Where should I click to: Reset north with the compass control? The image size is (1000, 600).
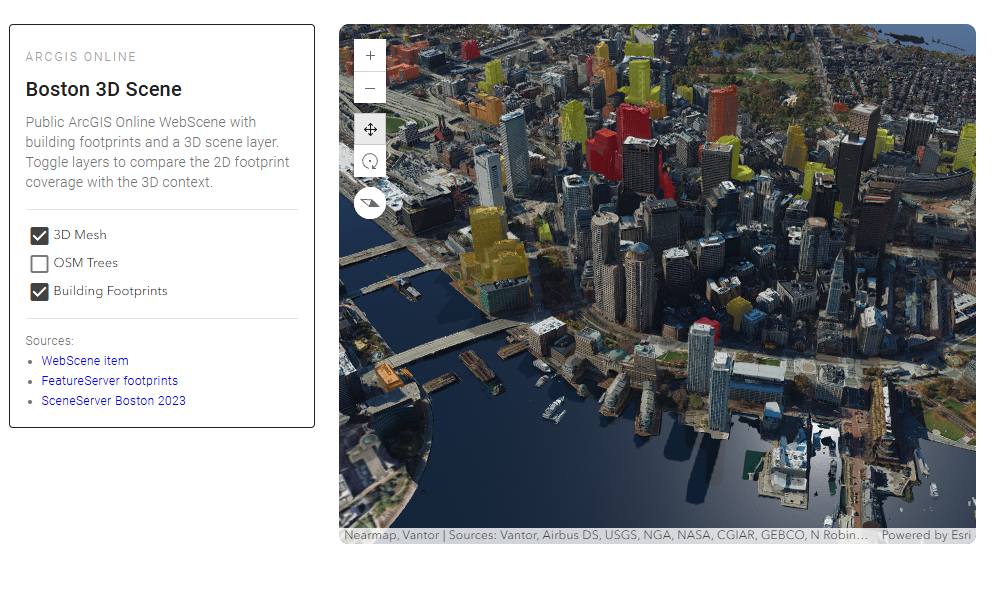click(x=370, y=203)
